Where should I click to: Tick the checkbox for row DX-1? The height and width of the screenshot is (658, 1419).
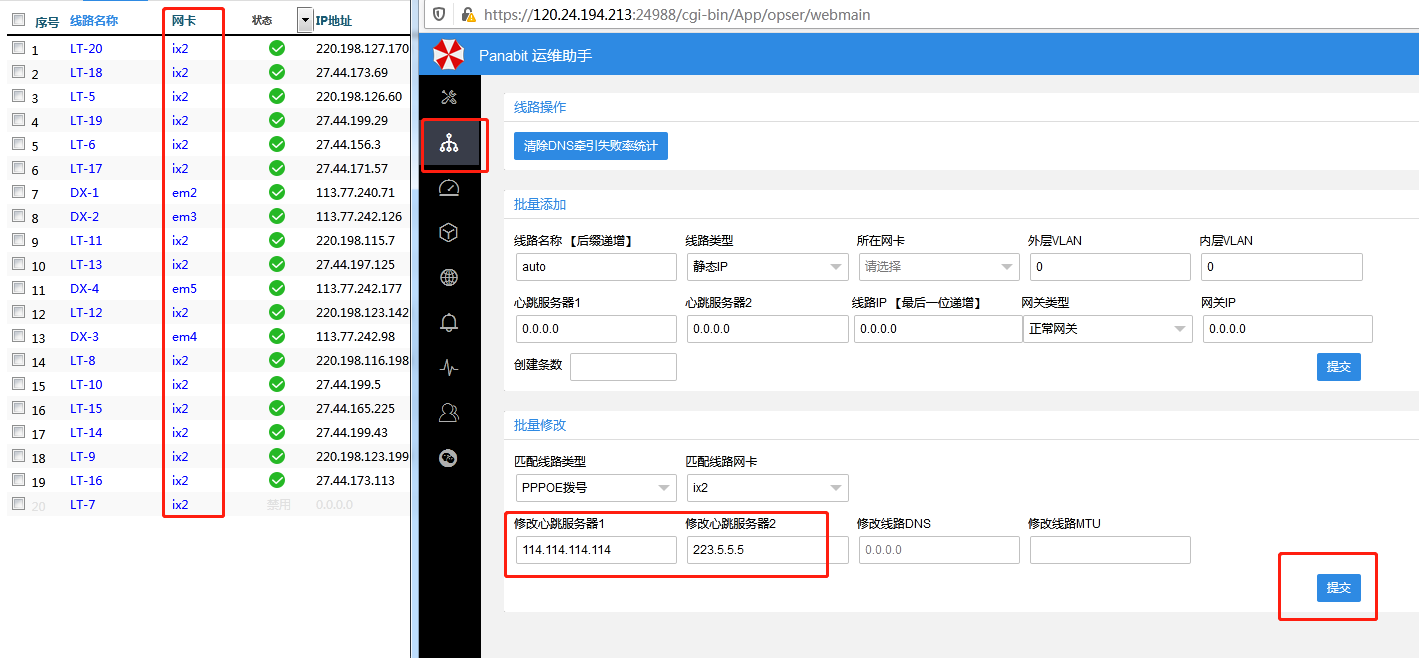[18, 192]
